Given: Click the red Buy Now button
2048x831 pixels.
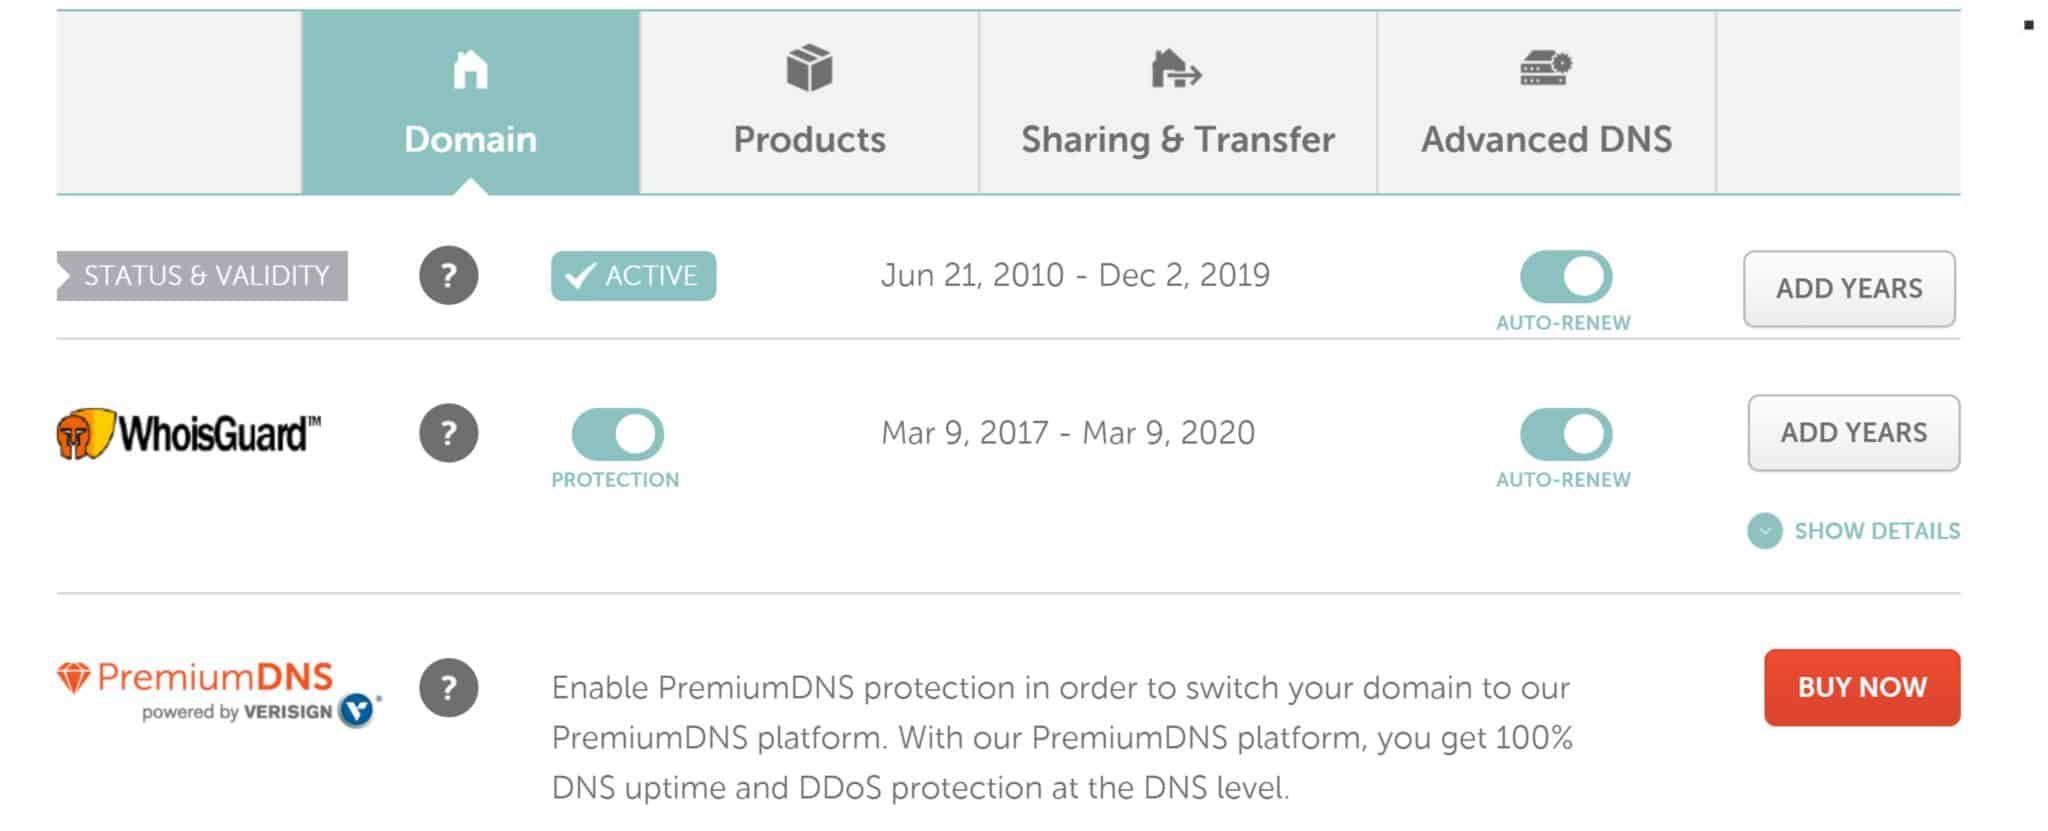Looking at the screenshot, I should (1862, 688).
